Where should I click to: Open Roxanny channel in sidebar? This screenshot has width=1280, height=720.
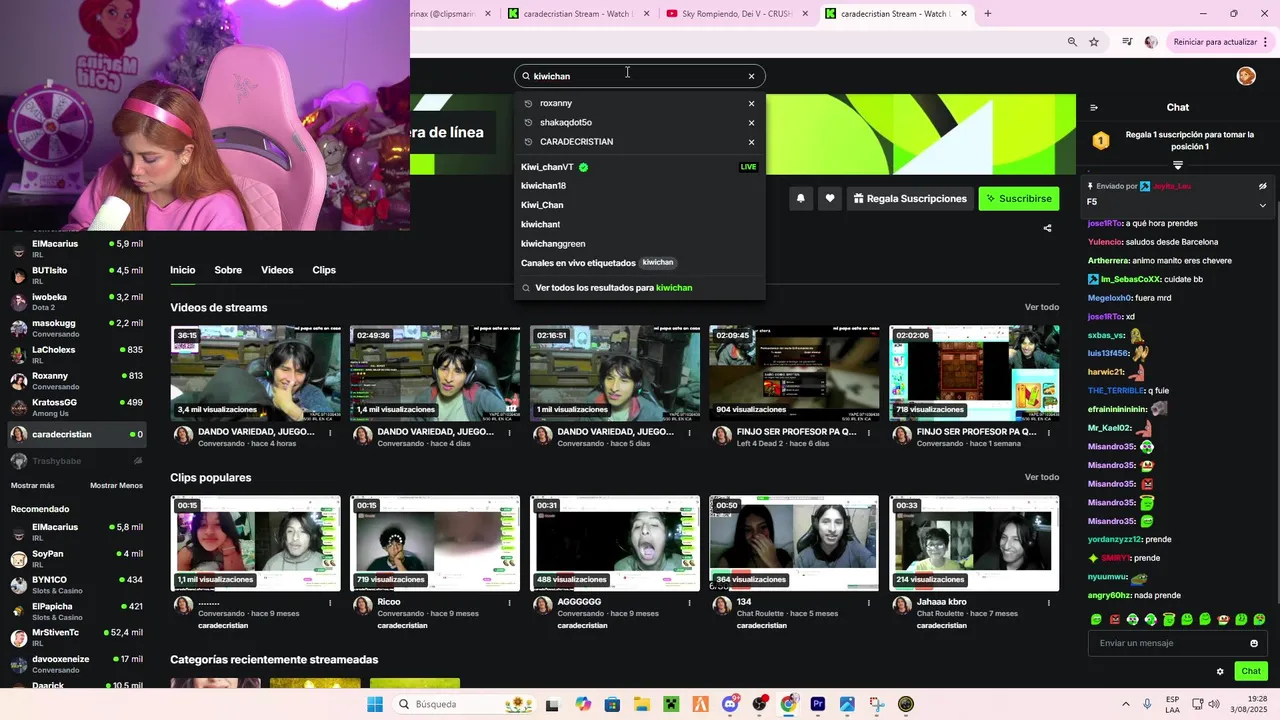[x=77, y=381]
